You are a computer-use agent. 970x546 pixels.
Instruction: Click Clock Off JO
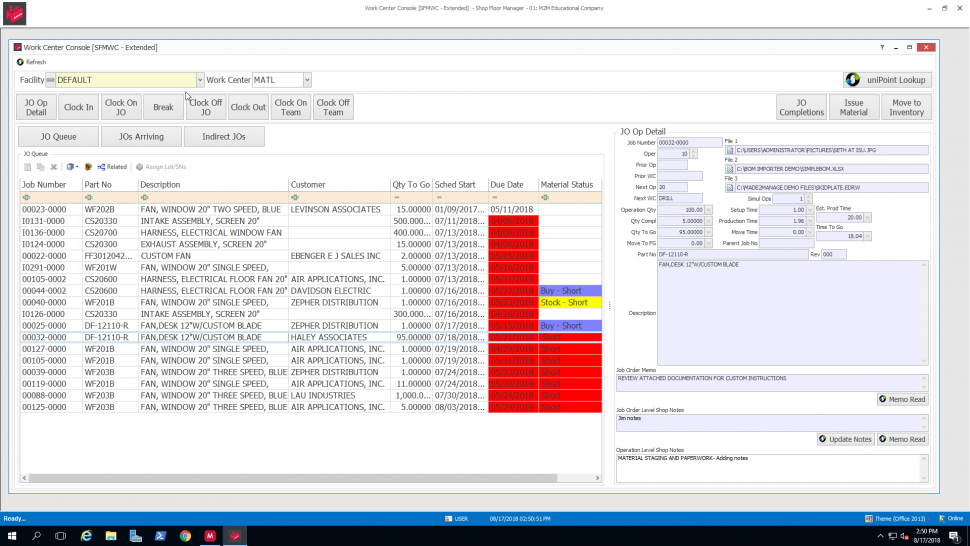[x=205, y=107]
